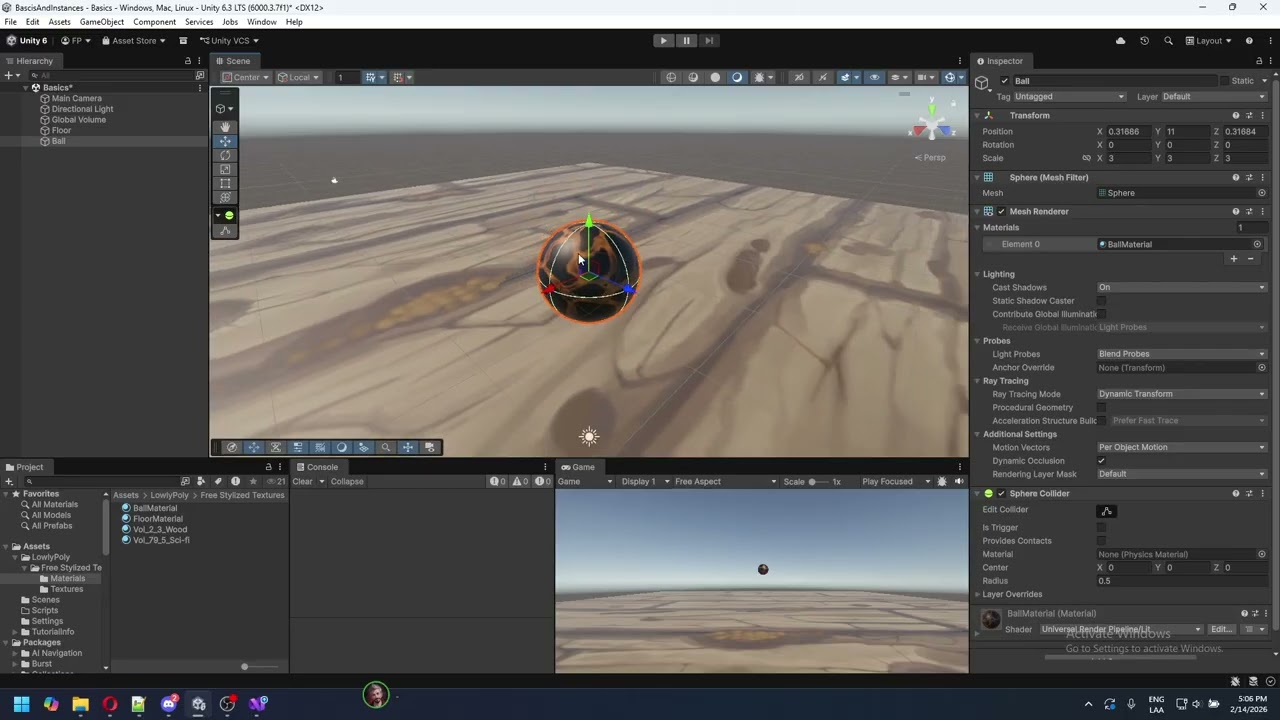This screenshot has width=1280, height=720.
Task: Open Cast Shadows dropdown
Action: click(x=1182, y=288)
